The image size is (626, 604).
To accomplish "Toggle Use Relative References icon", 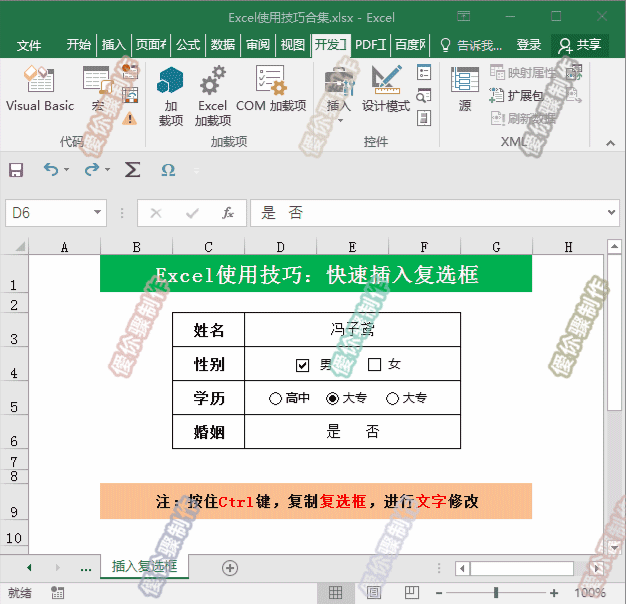I will pyautogui.click(x=130, y=95).
